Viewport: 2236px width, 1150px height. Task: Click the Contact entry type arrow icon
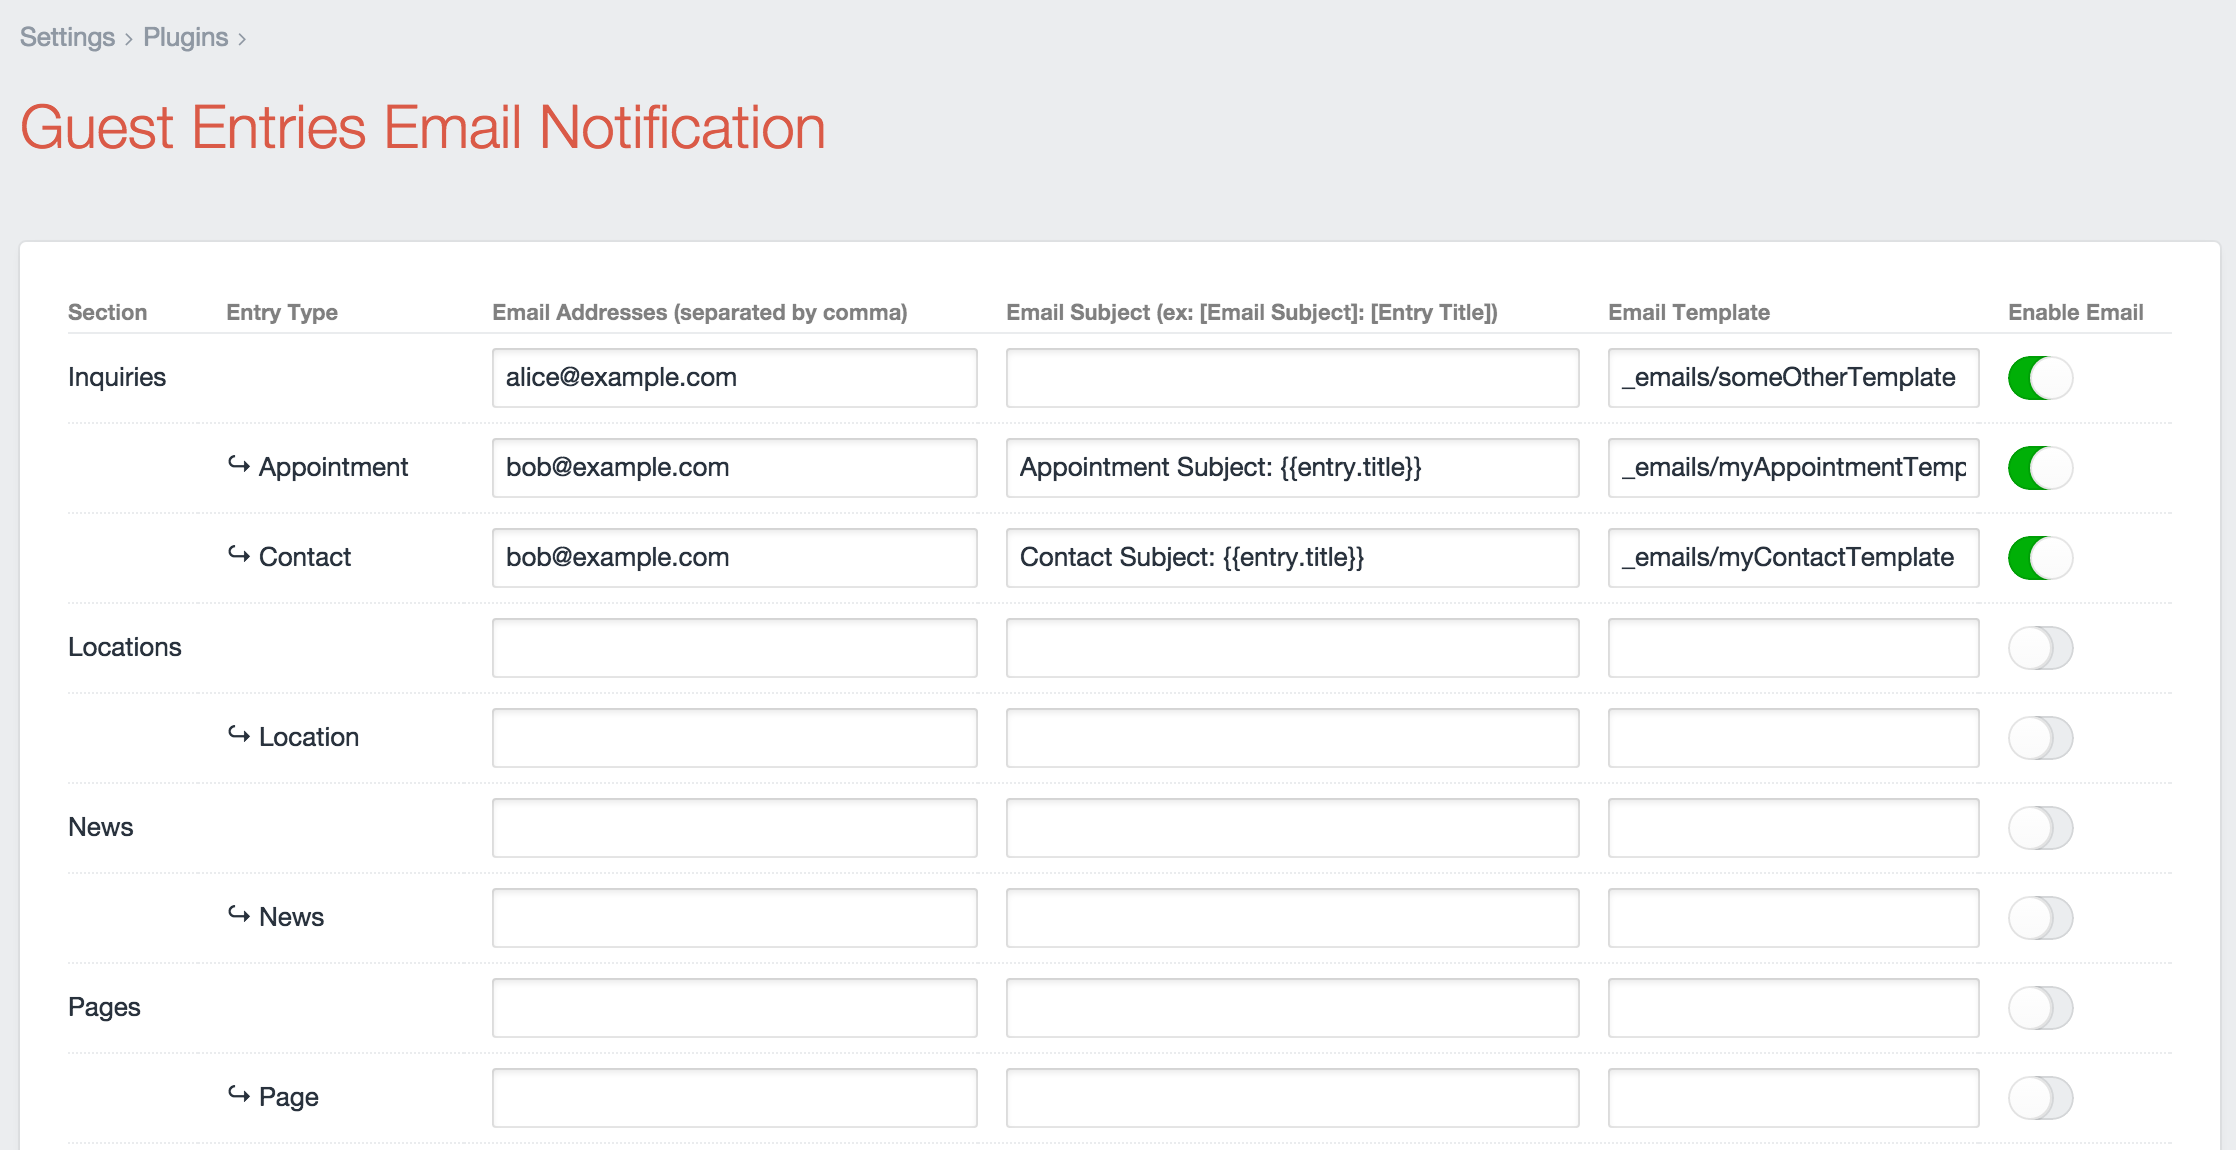[238, 554]
